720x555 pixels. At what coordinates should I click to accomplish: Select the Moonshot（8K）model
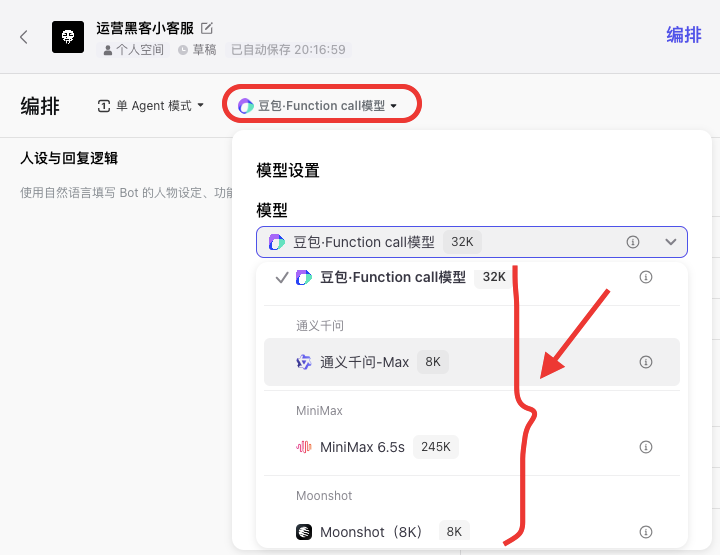point(472,532)
